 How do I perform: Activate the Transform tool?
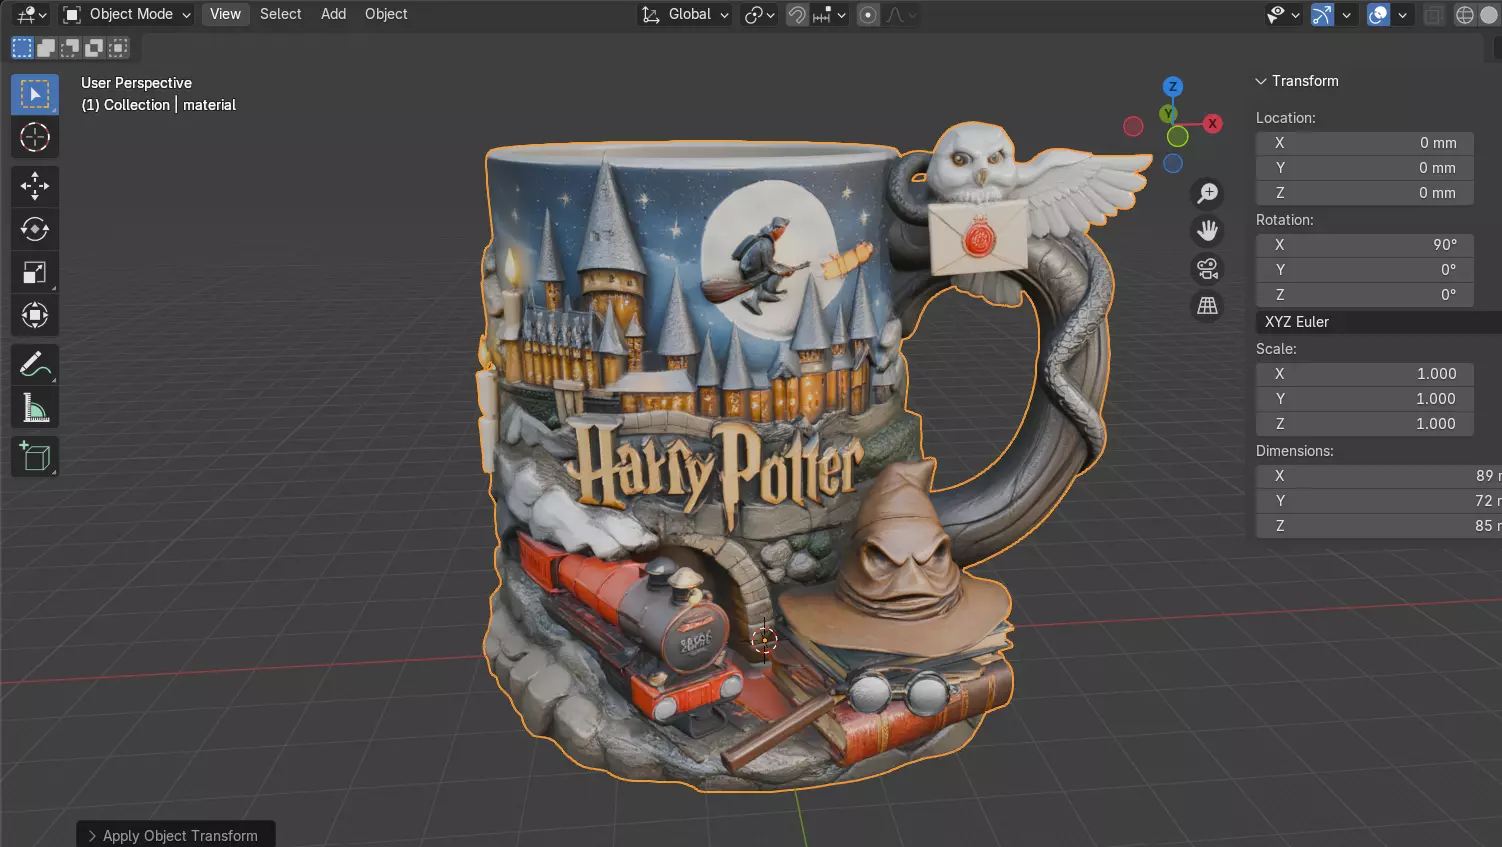point(35,315)
